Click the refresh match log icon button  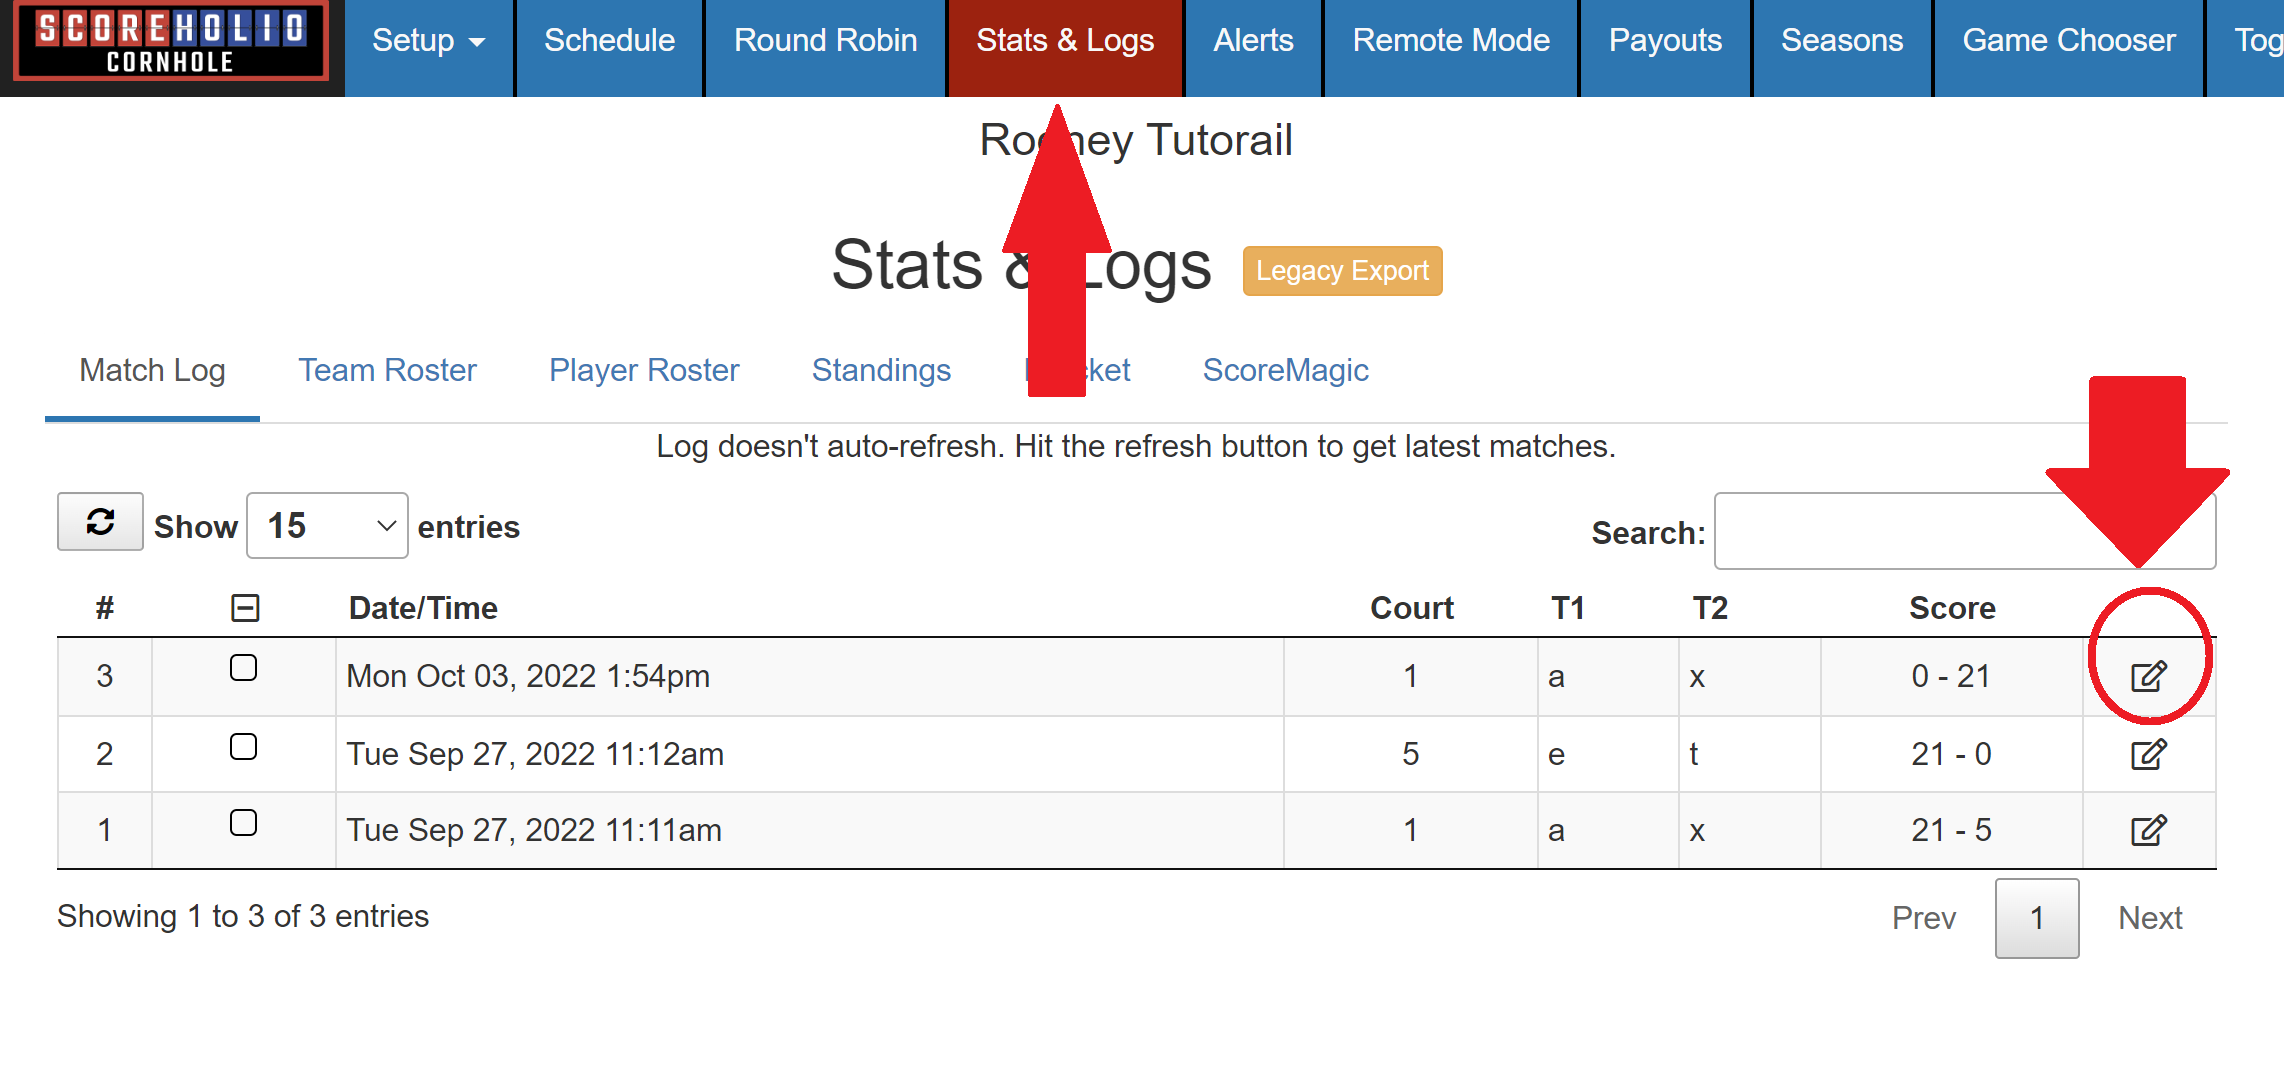tap(100, 522)
